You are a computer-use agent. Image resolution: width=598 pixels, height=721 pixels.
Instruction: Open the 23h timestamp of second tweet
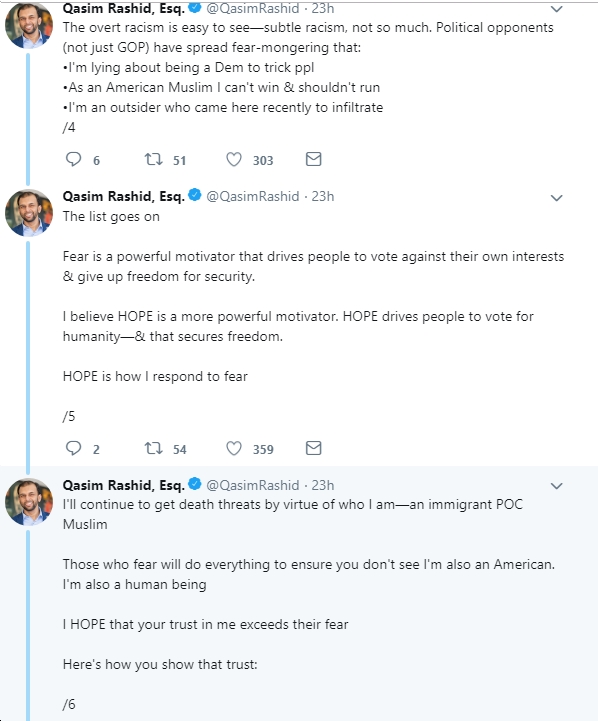(323, 196)
